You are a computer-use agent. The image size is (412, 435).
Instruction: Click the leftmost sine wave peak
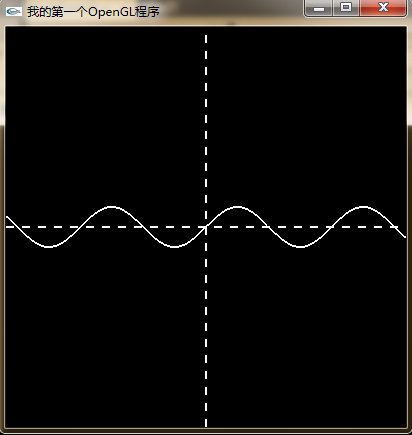coord(112,207)
